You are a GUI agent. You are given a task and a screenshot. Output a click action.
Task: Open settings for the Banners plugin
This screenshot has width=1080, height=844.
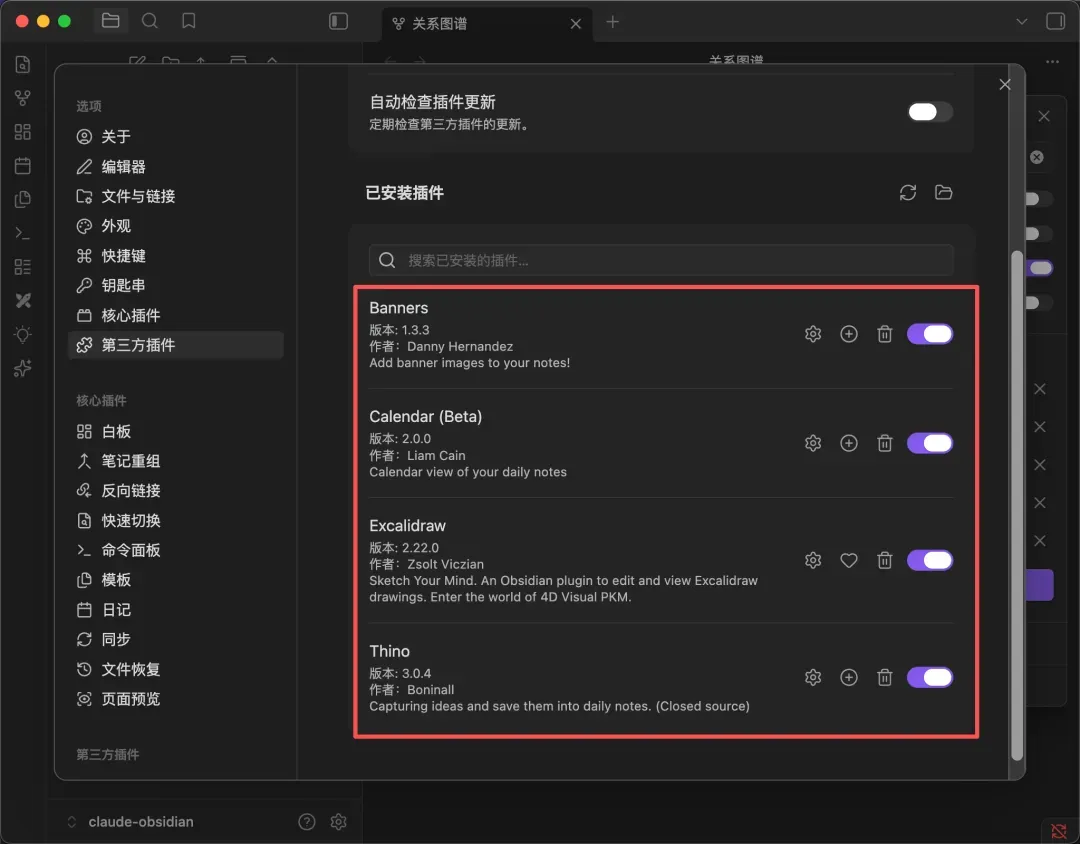[813, 334]
